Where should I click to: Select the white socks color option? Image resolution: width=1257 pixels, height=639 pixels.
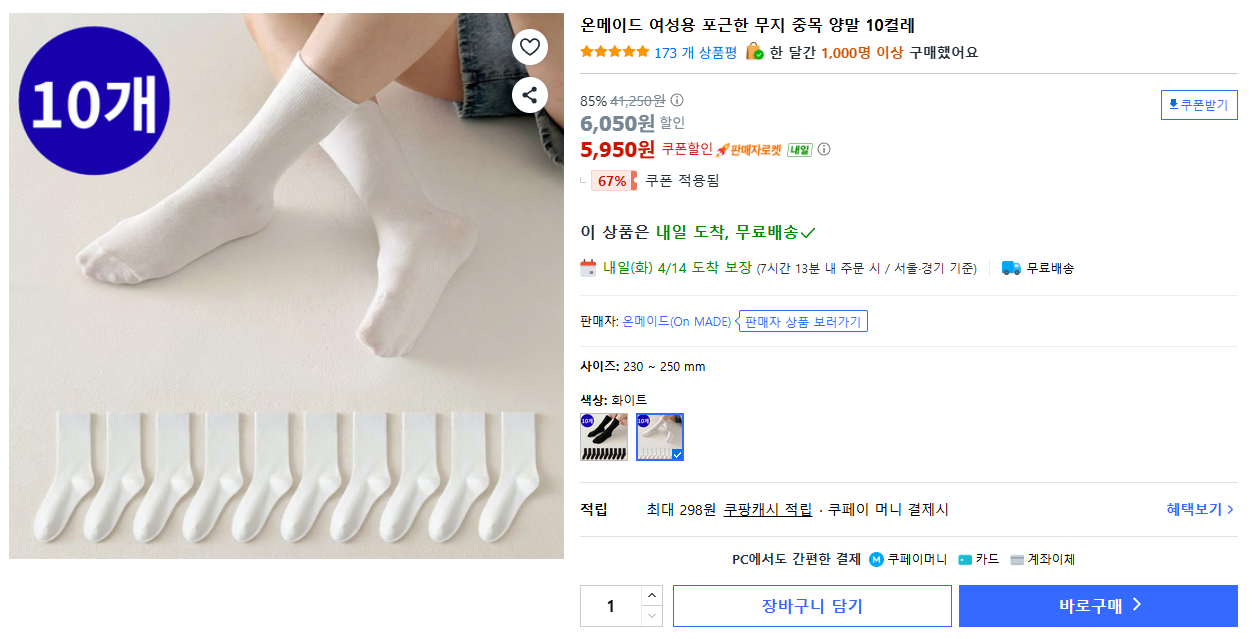pos(660,437)
